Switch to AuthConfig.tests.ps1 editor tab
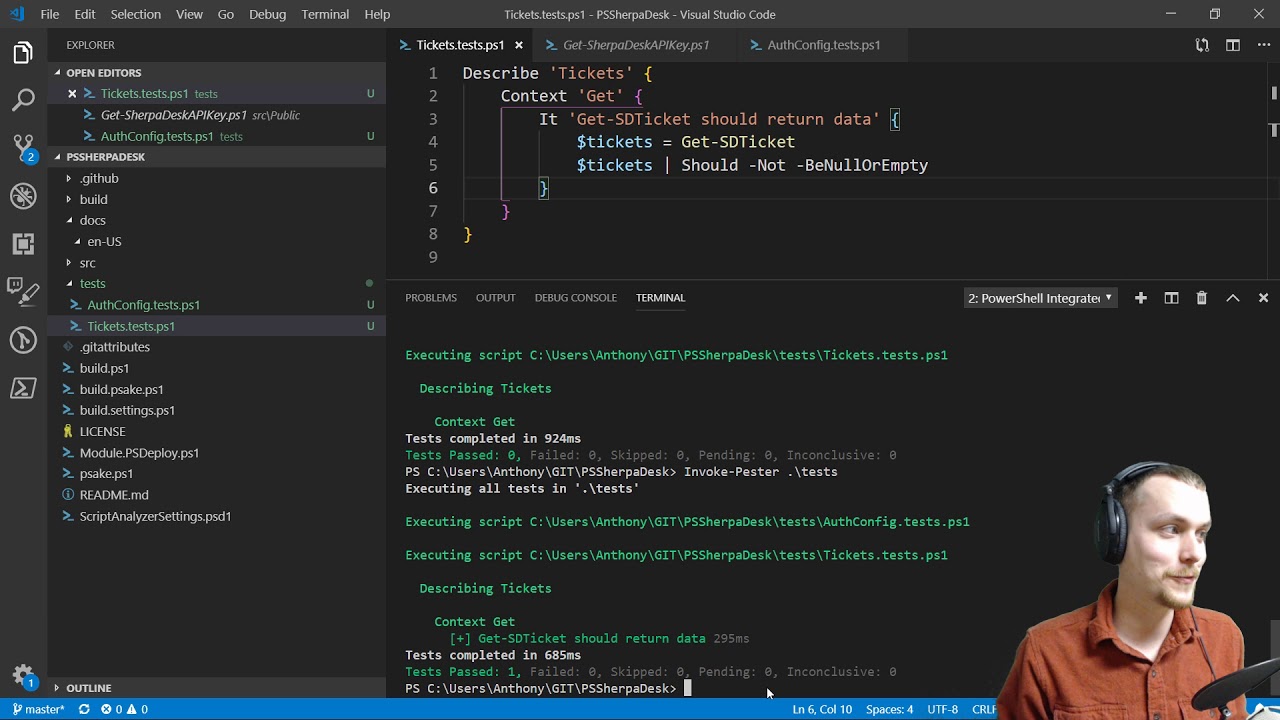 click(x=823, y=45)
